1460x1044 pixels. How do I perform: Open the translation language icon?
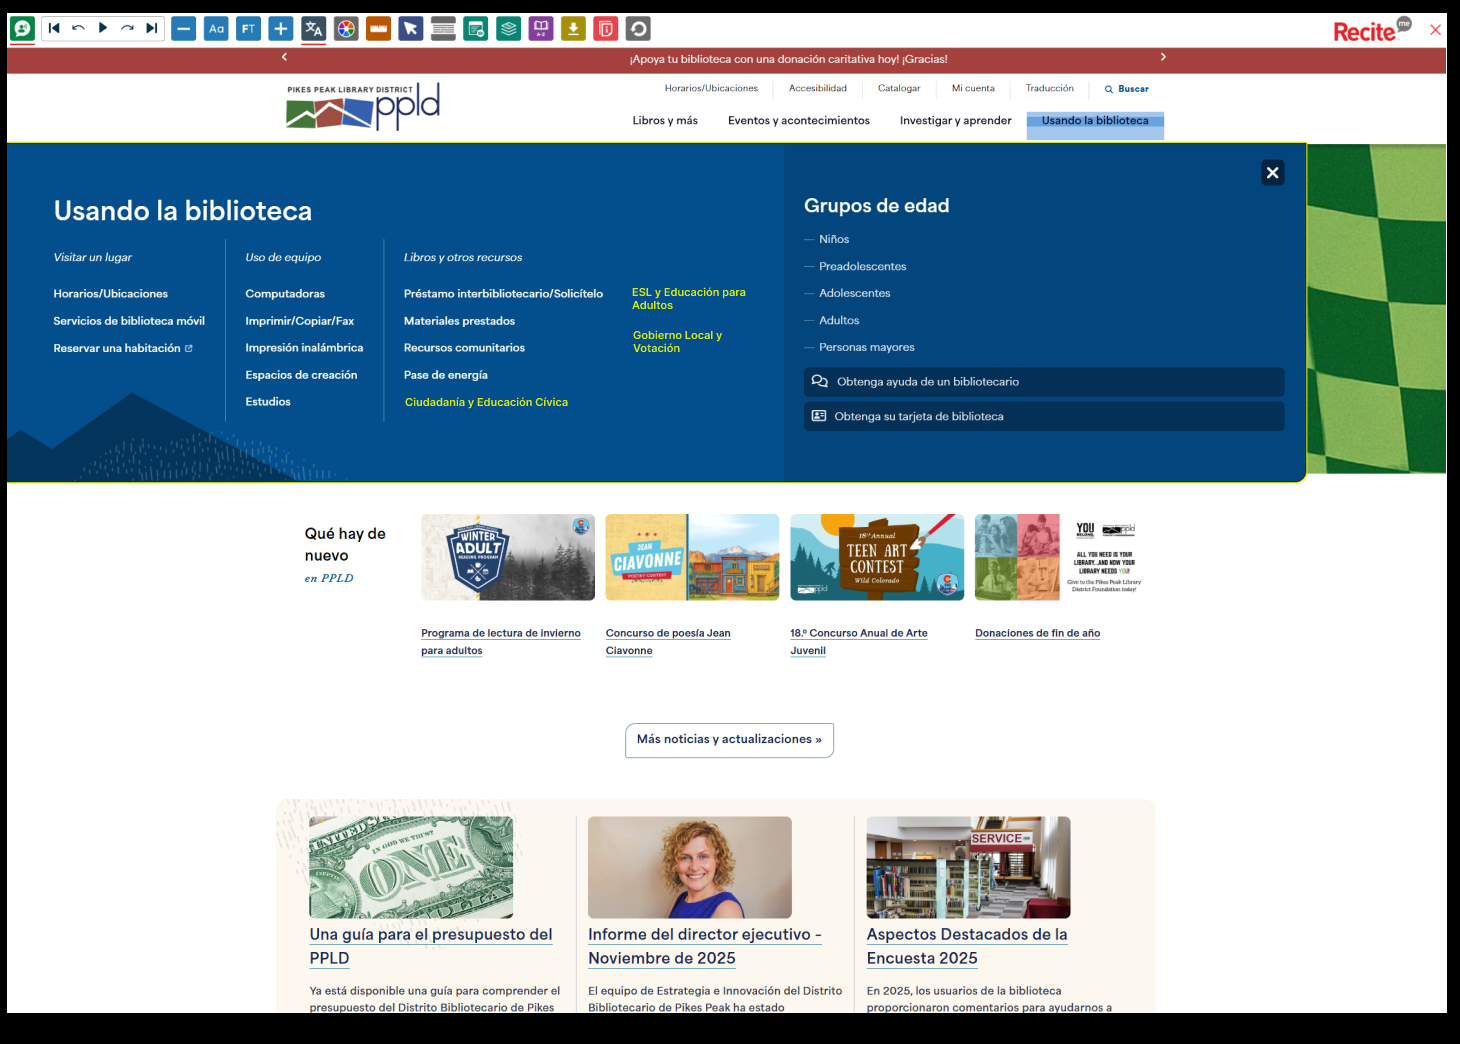(313, 29)
